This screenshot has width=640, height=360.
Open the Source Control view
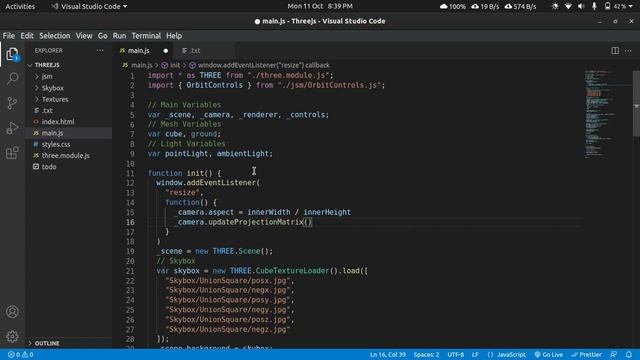12,103
